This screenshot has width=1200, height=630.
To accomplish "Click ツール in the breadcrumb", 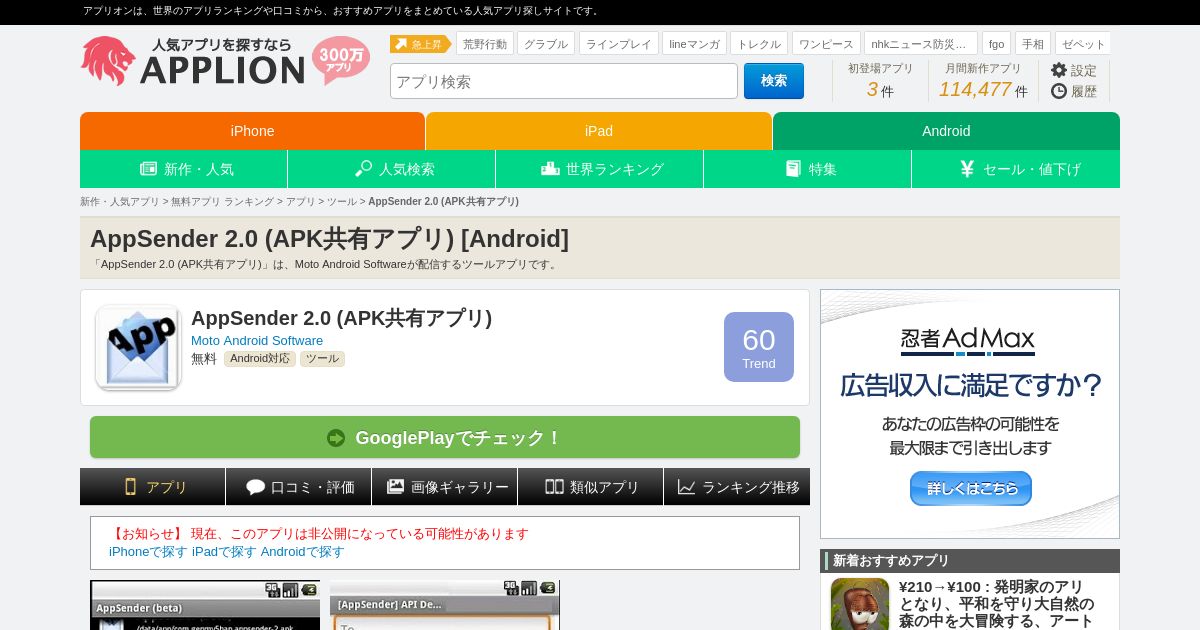I will click(x=342, y=201).
